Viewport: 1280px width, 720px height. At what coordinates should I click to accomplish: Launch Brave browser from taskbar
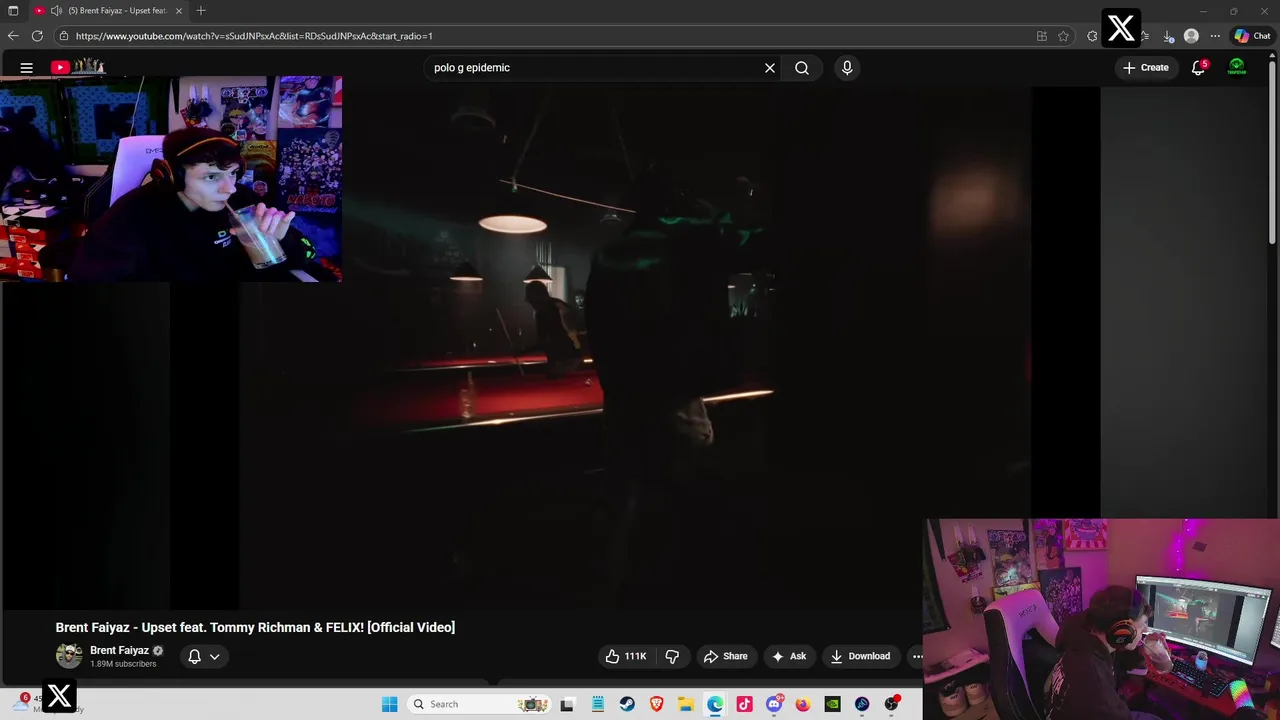coord(656,704)
